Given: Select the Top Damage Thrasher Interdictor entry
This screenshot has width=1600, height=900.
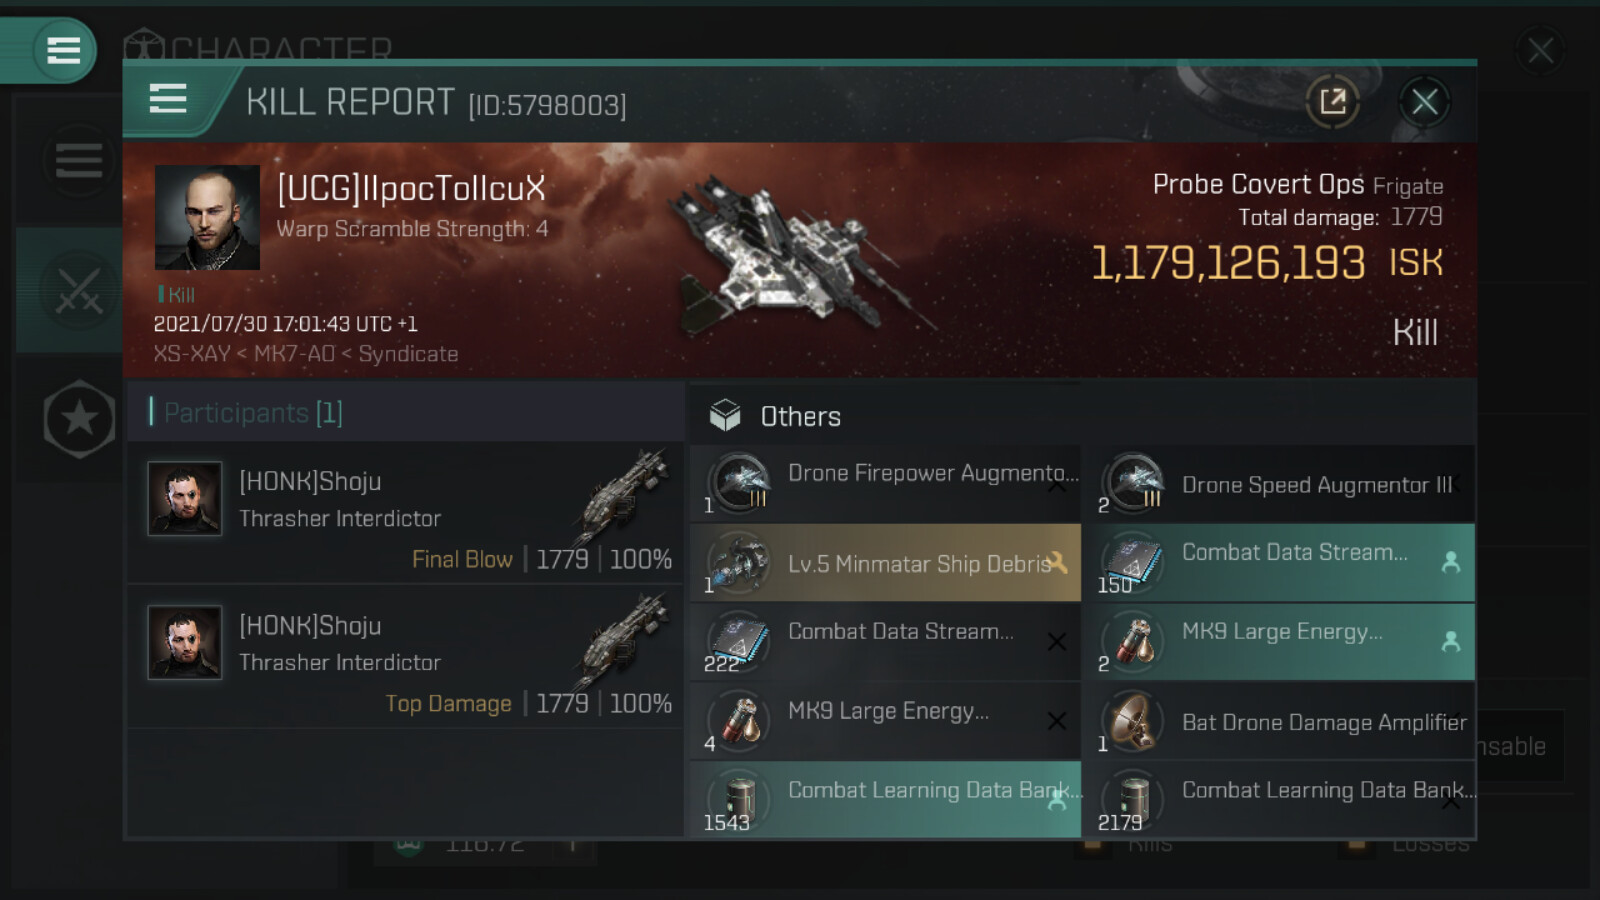Looking at the screenshot, I should [x=405, y=657].
